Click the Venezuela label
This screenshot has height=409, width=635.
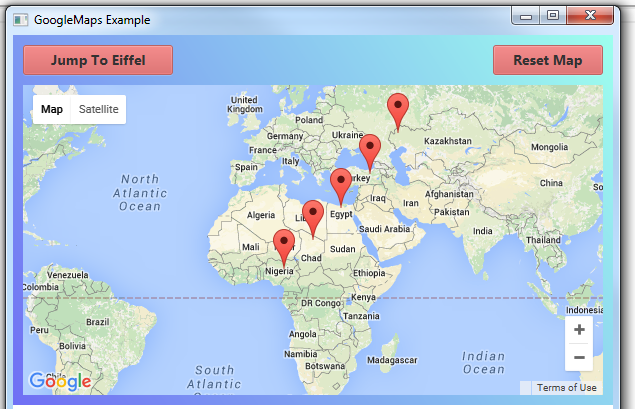tap(68, 275)
